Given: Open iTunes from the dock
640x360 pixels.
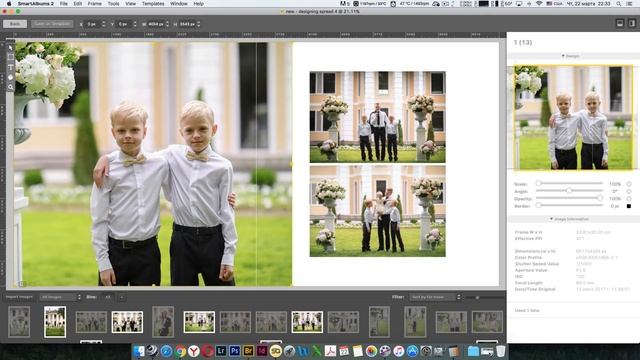Looking at the screenshot, I should click(x=398, y=351).
